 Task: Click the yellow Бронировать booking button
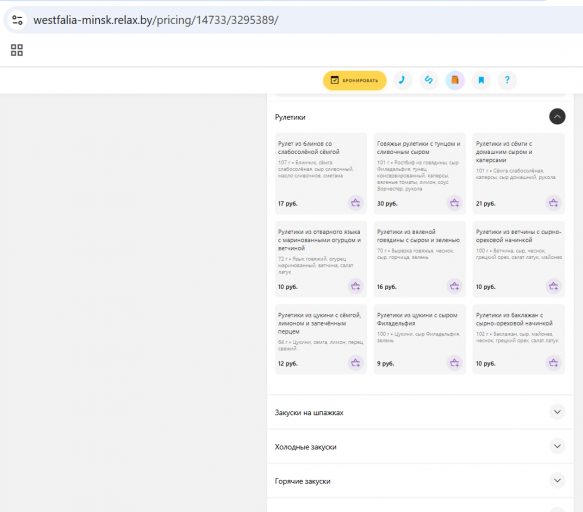[x=354, y=80]
